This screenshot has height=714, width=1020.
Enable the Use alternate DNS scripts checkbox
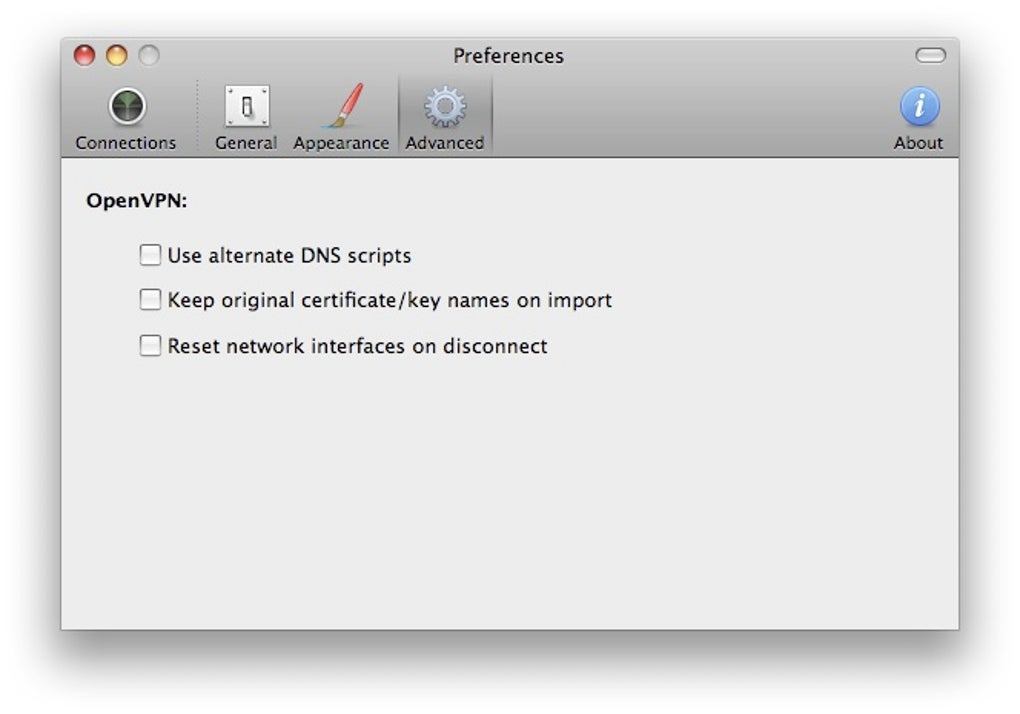pyautogui.click(x=150, y=255)
